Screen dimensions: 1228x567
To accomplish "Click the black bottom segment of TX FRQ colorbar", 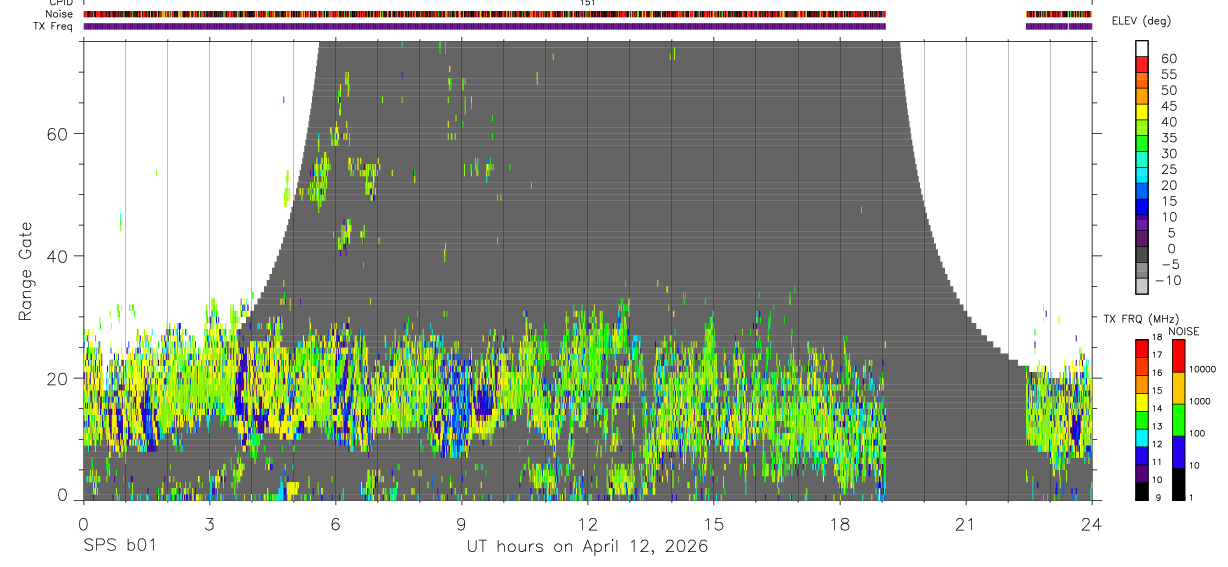I will 1142,491.
